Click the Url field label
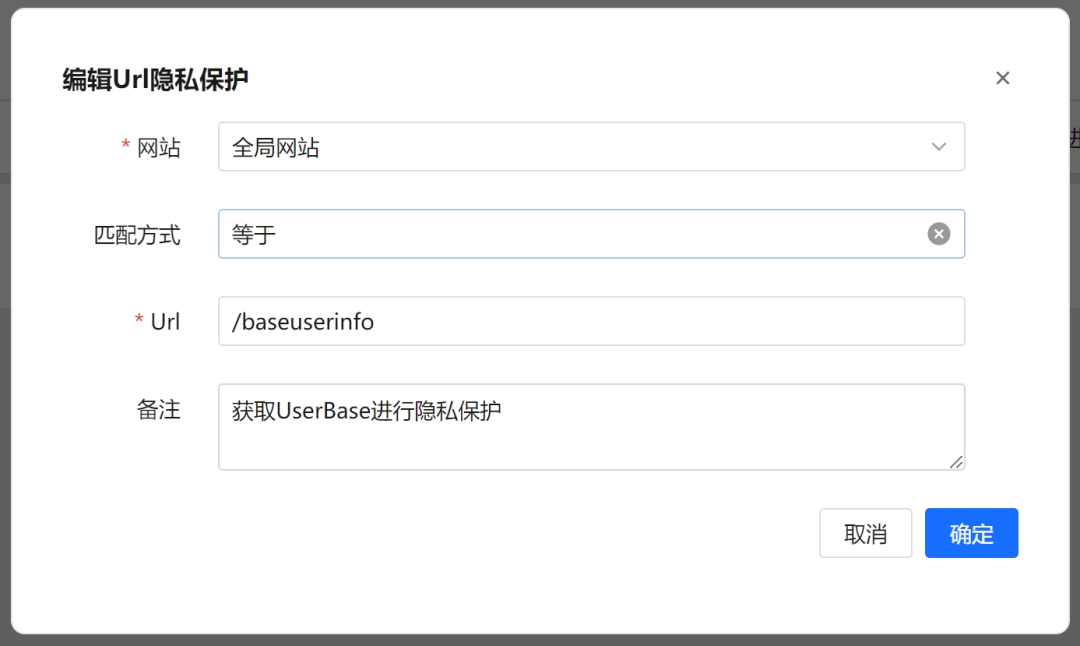1080x646 pixels. coord(165,322)
